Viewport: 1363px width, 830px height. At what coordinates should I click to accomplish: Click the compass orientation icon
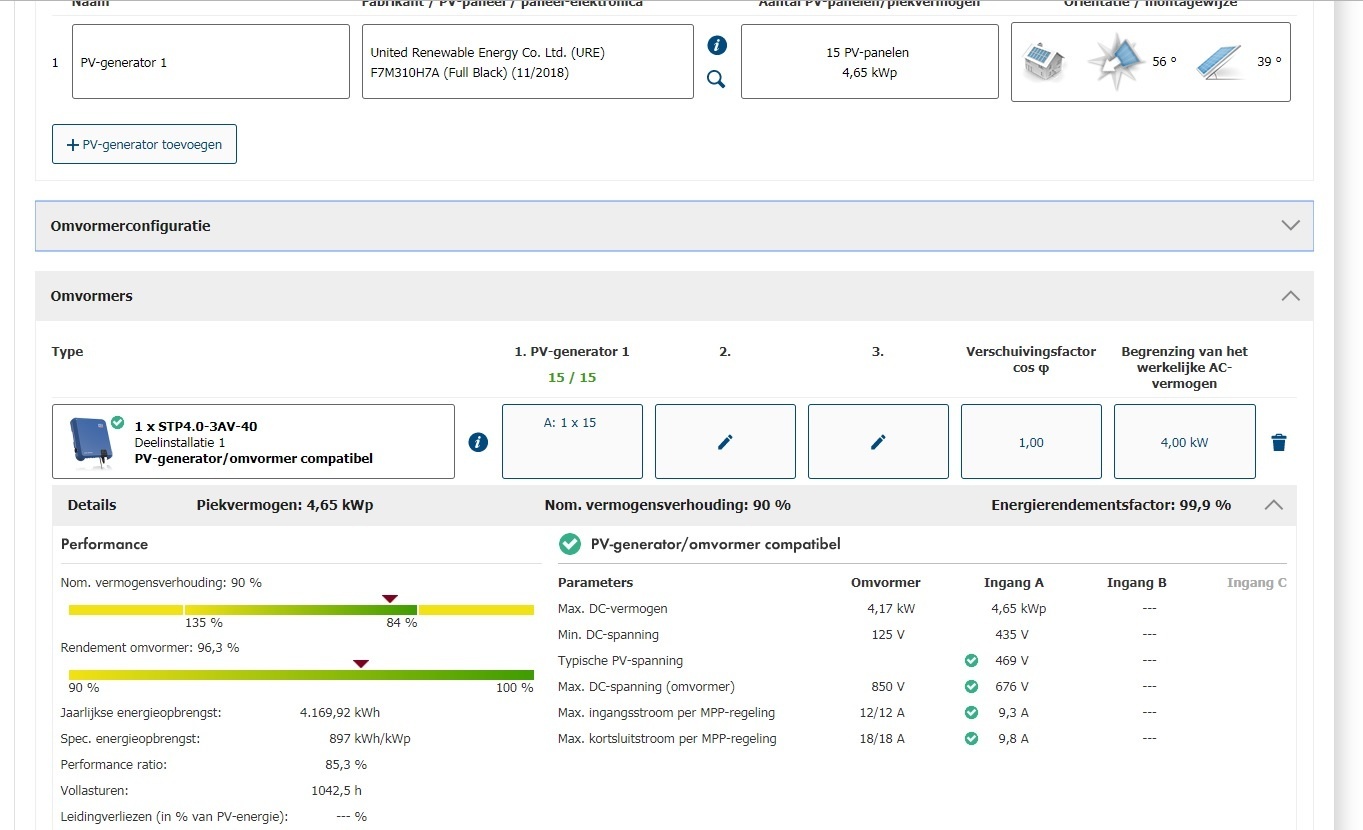point(1114,61)
